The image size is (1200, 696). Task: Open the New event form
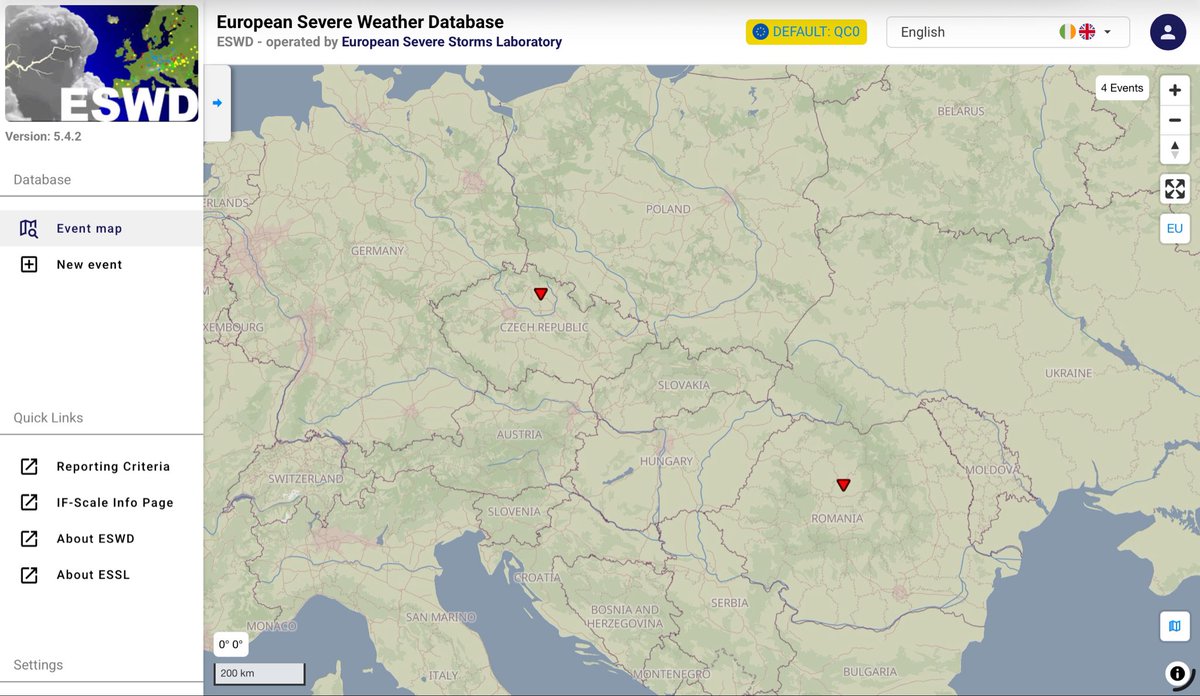101,264
